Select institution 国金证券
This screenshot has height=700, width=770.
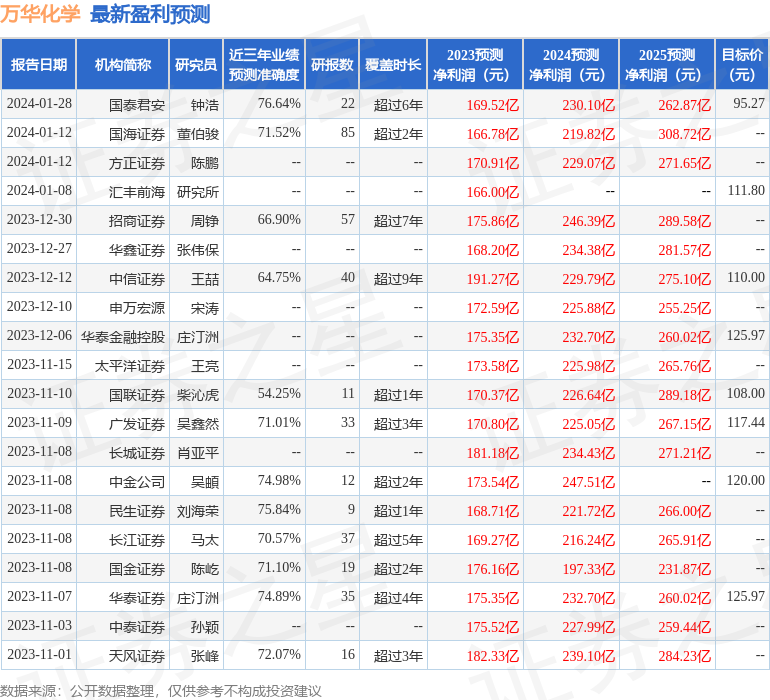coord(137,568)
